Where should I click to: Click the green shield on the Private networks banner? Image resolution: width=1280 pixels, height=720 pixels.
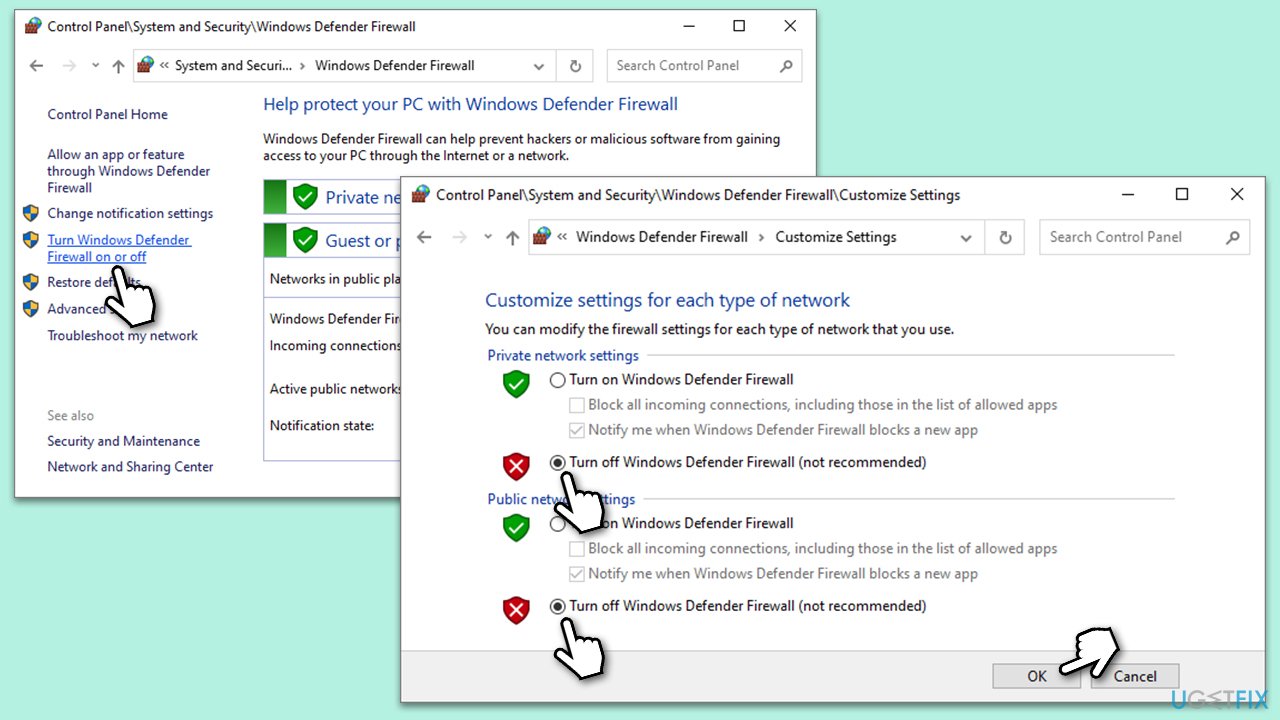[305, 197]
